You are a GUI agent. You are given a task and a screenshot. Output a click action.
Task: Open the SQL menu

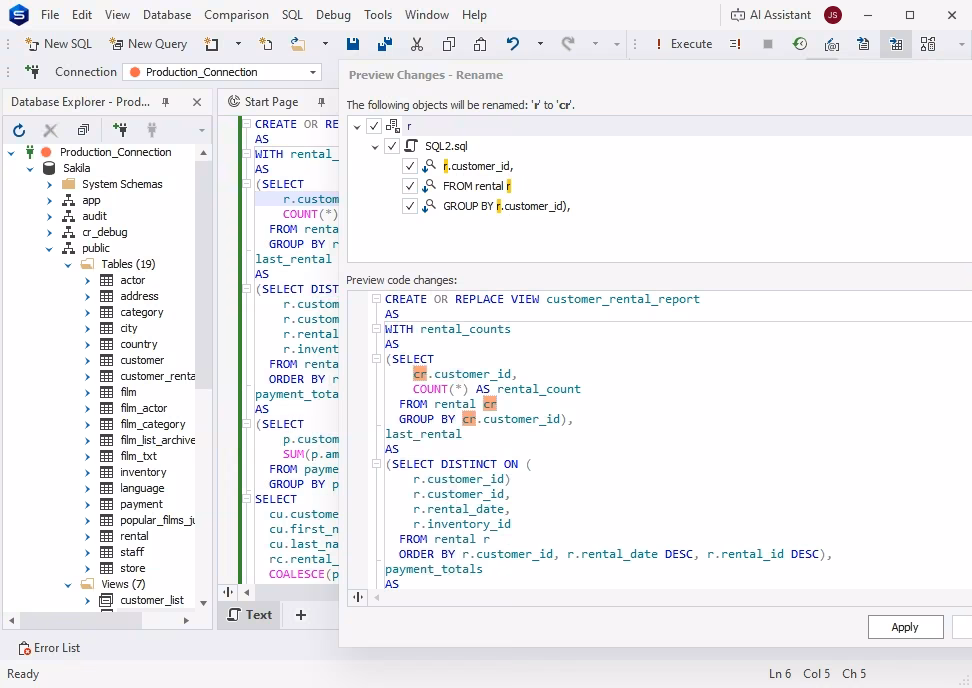(292, 15)
